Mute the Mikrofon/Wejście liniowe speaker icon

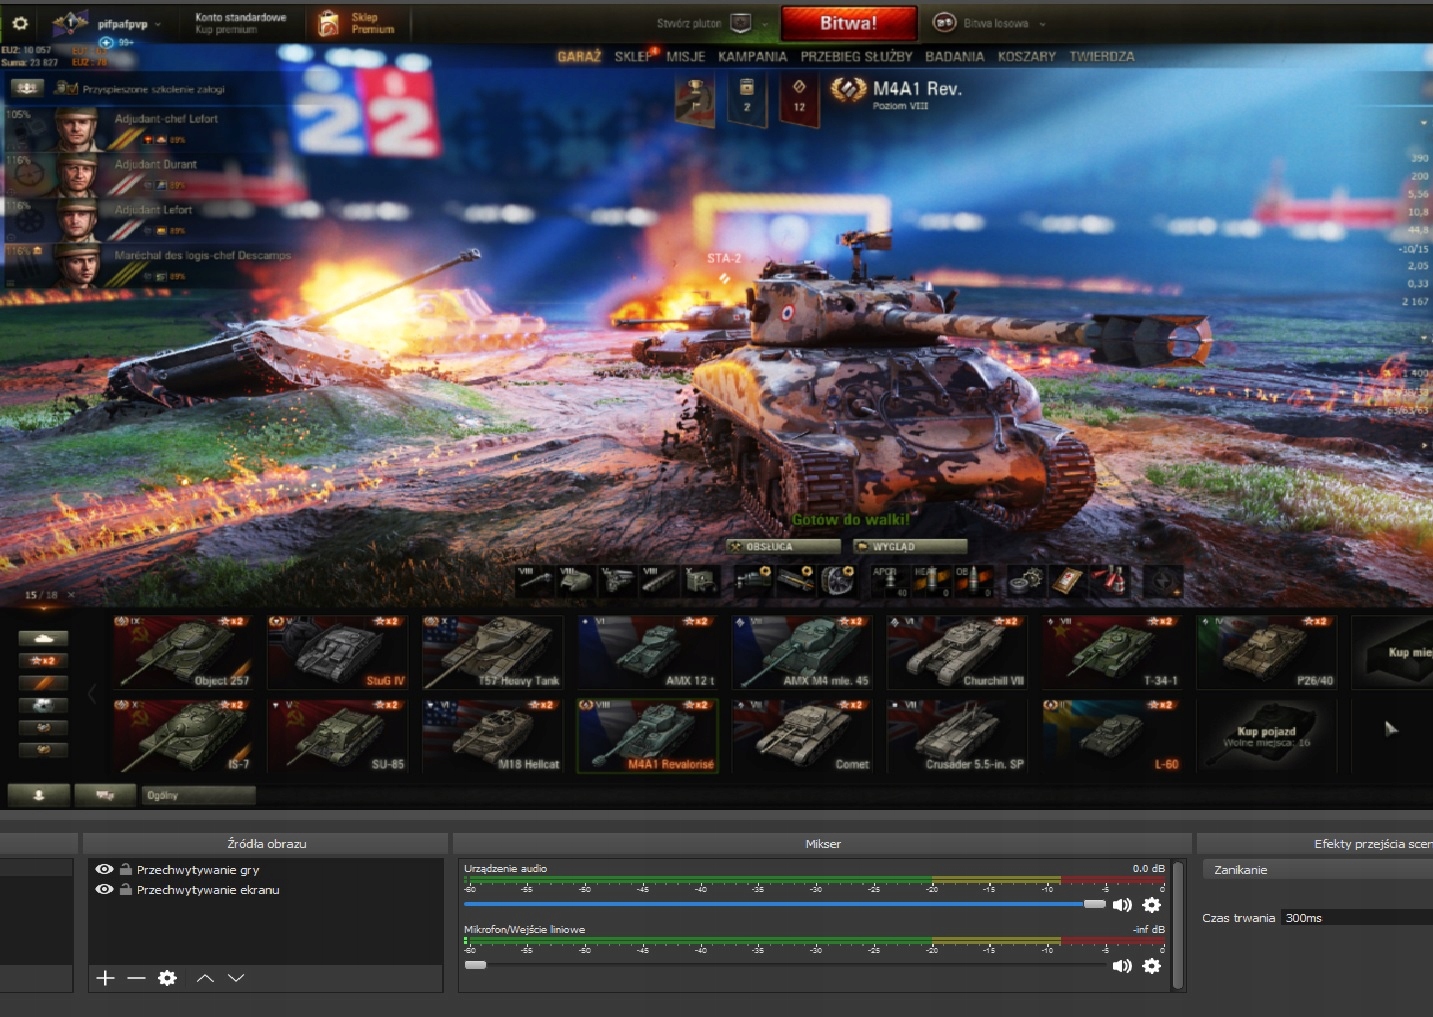(1123, 966)
